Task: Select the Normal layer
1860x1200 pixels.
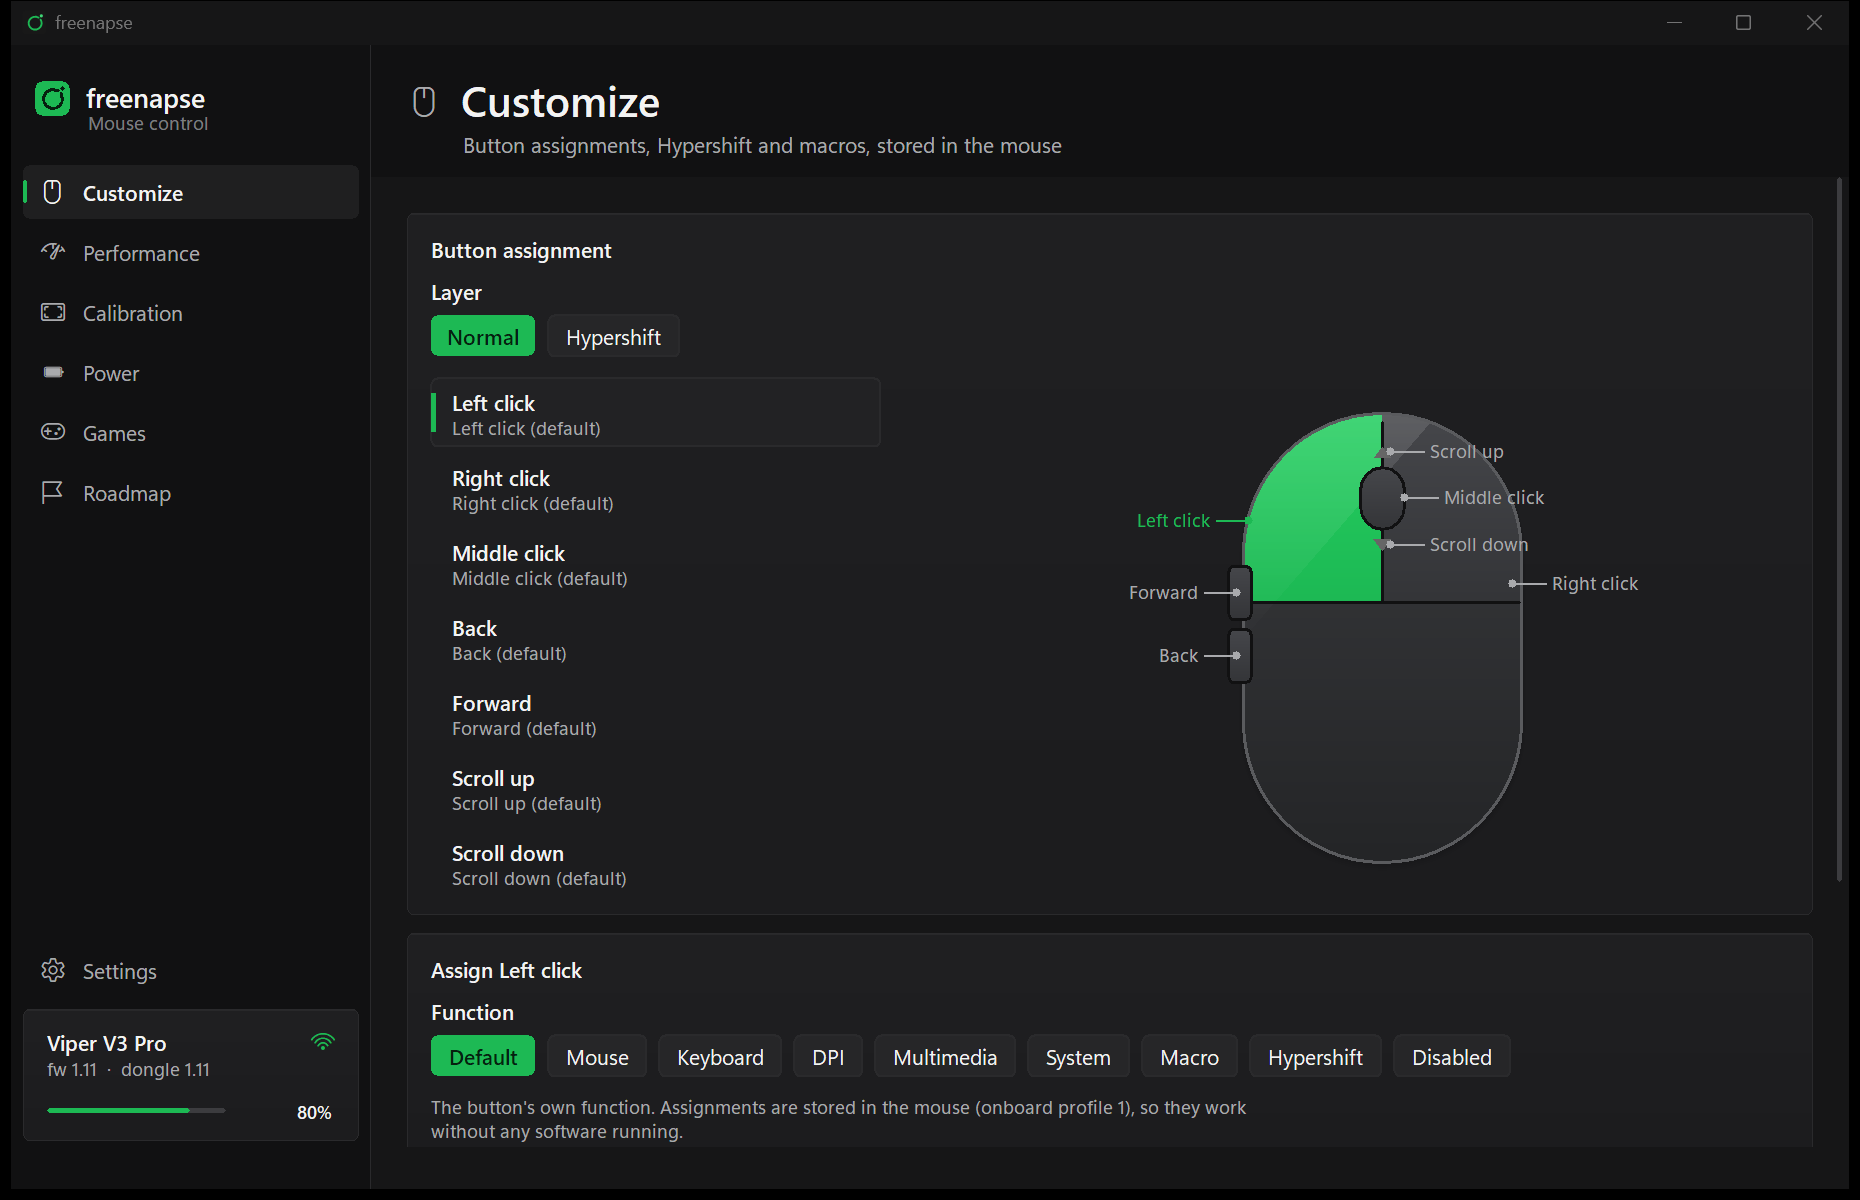Action: tap(483, 337)
